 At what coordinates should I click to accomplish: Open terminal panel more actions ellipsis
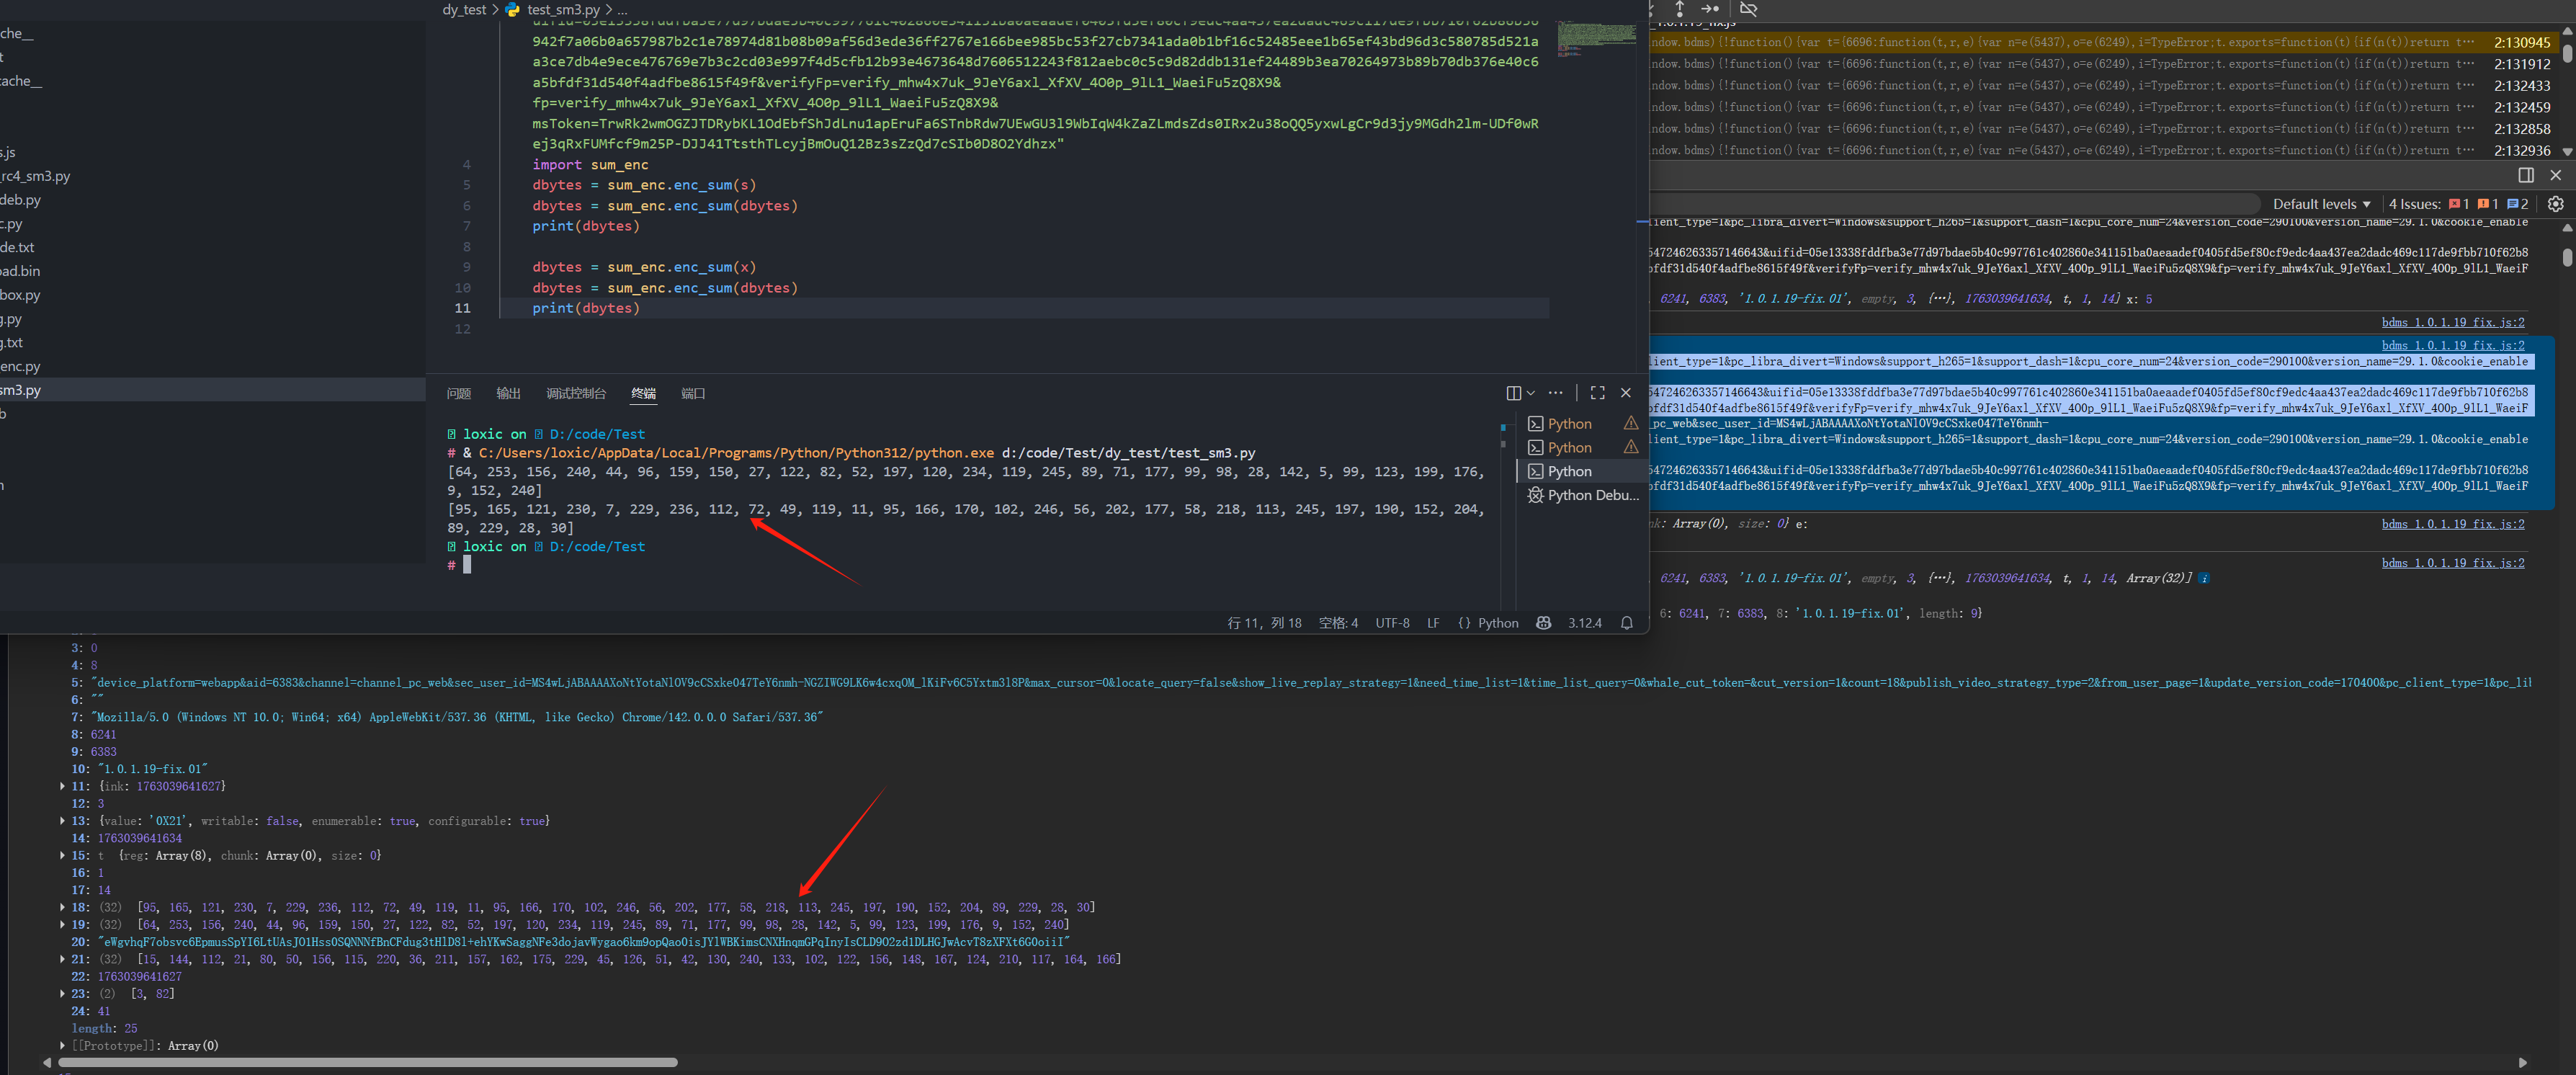[1555, 393]
